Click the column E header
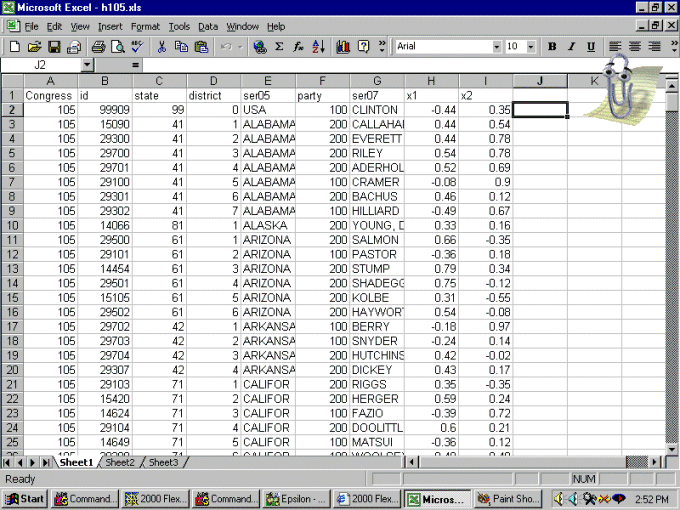Viewport: 680px width, 510px height. (x=268, y=81)
